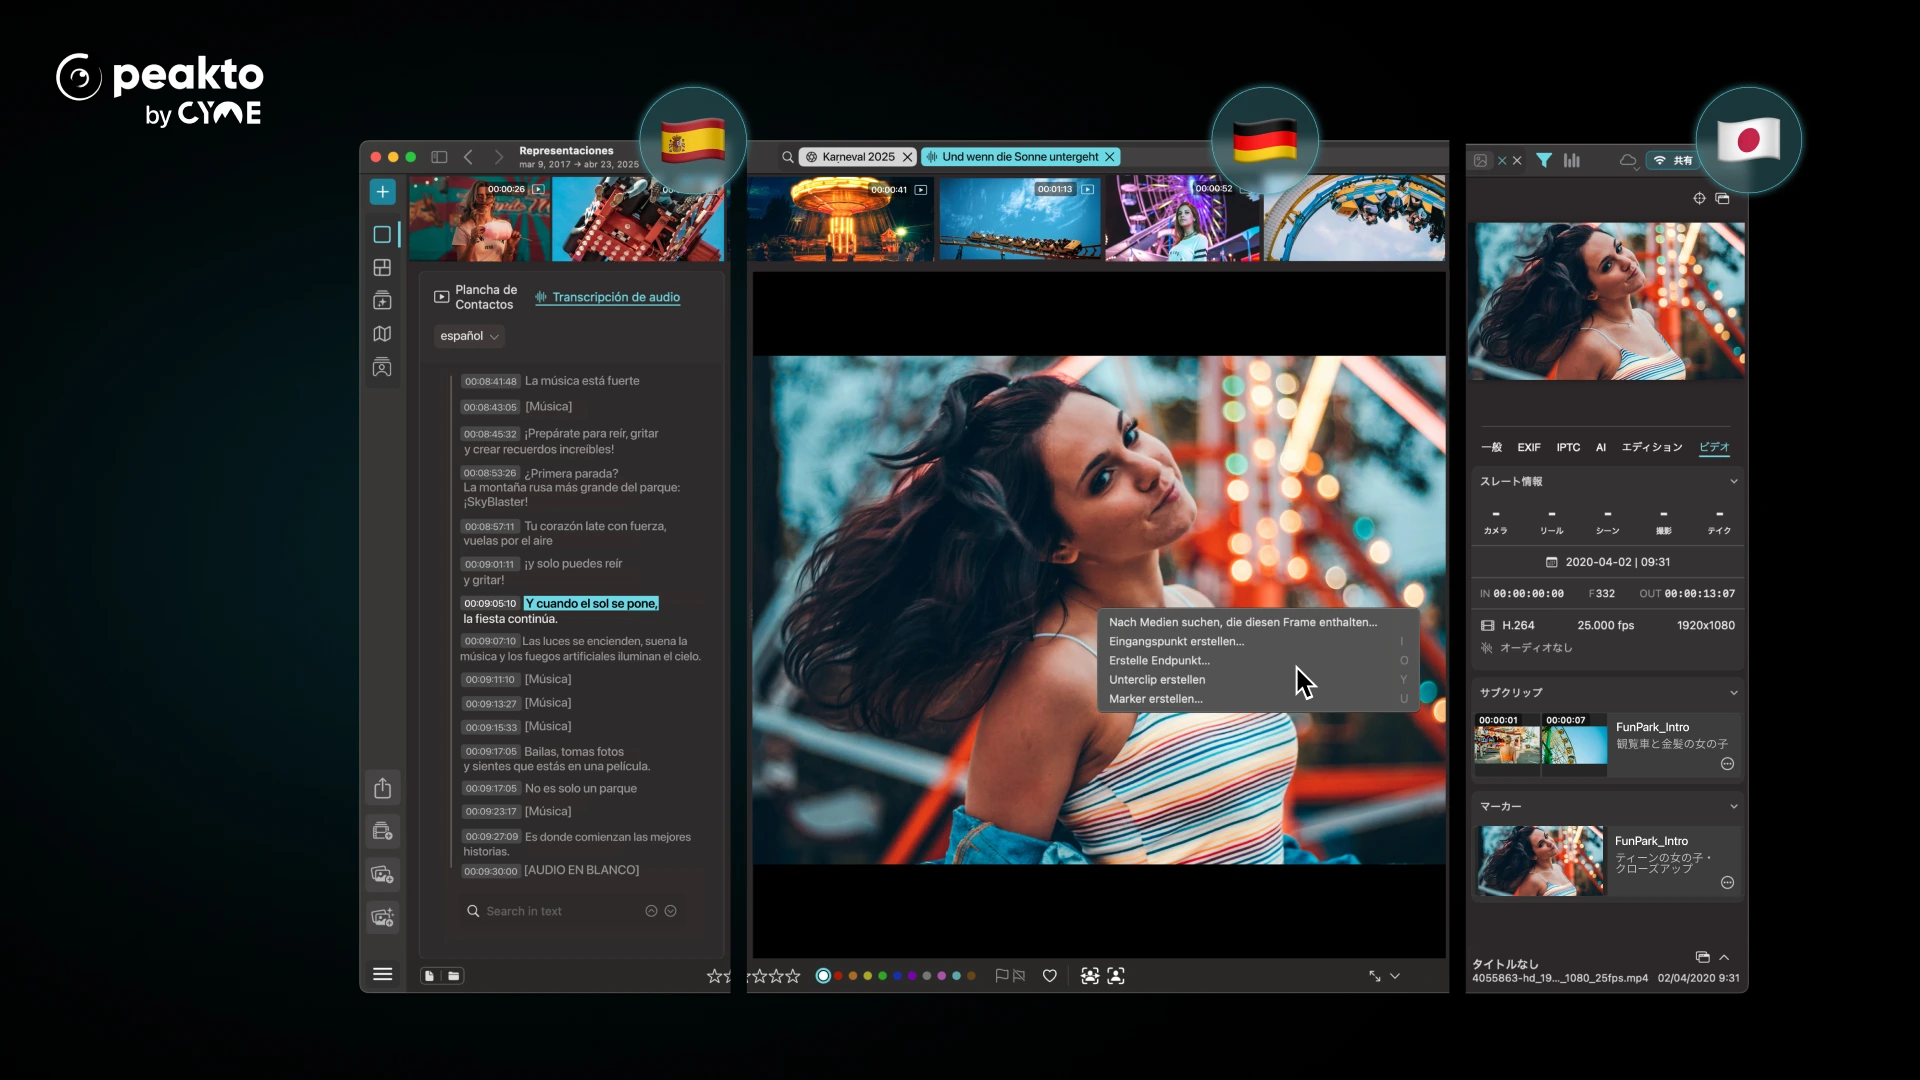The image size is (1920, 1080).
Task: Open the people albums sidebar icon
Action: point(382,367)
